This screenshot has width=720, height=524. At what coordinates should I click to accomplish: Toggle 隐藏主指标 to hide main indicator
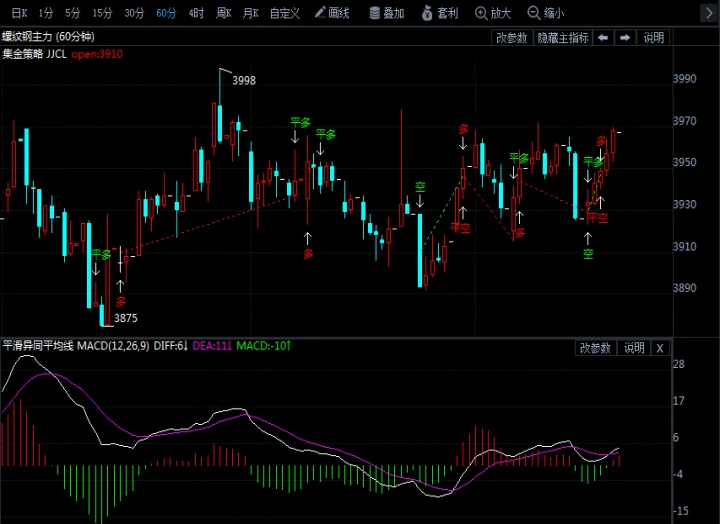pos(563,38)
